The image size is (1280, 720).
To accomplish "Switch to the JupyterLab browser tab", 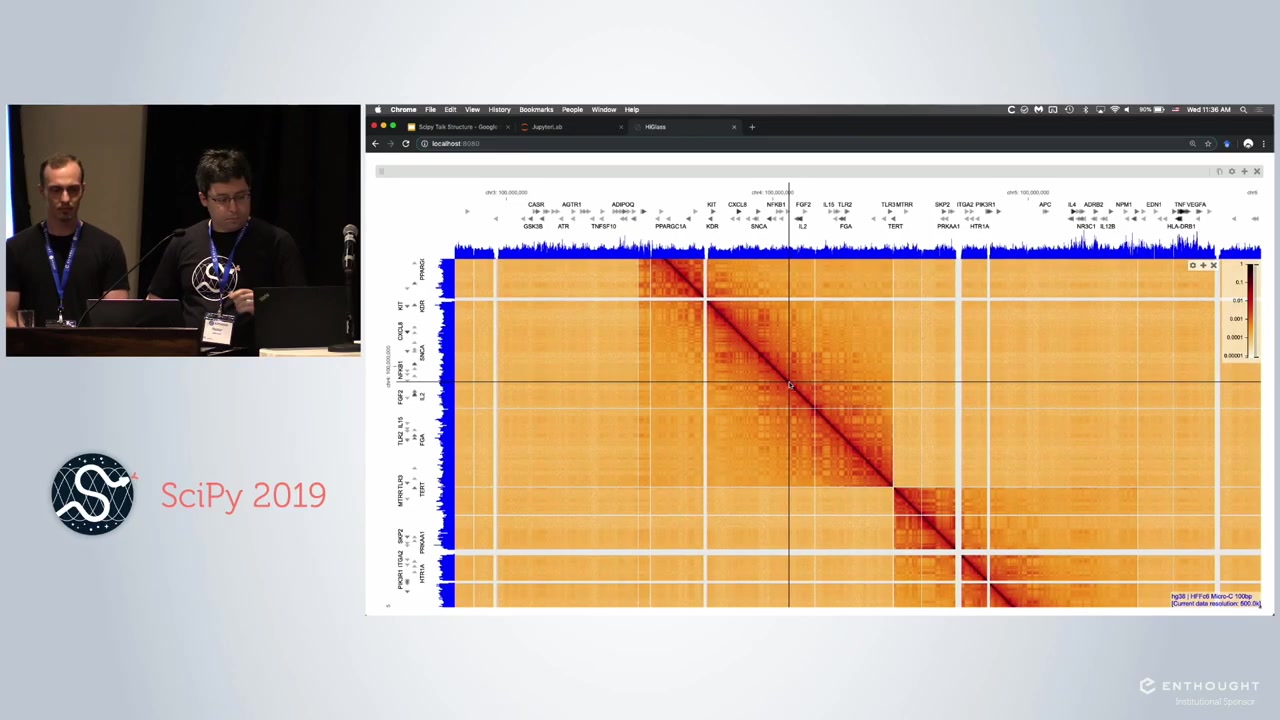I will coord(547,127).
